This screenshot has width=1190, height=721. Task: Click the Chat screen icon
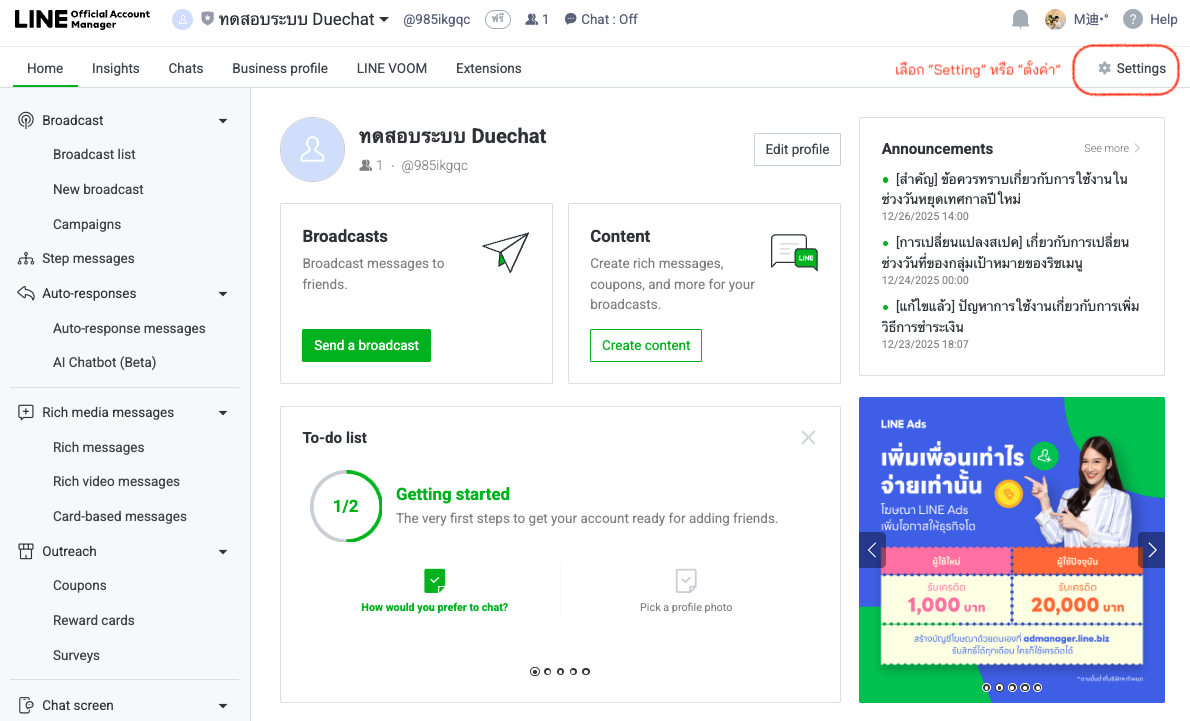(x=26, y=705)
